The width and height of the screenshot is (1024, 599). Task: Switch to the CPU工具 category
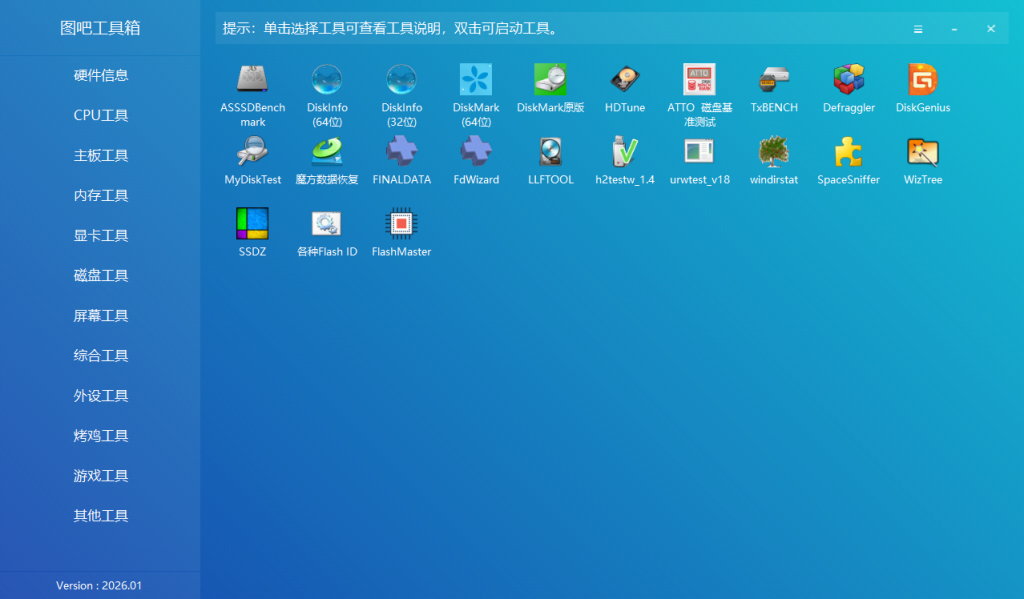point(101,115)
